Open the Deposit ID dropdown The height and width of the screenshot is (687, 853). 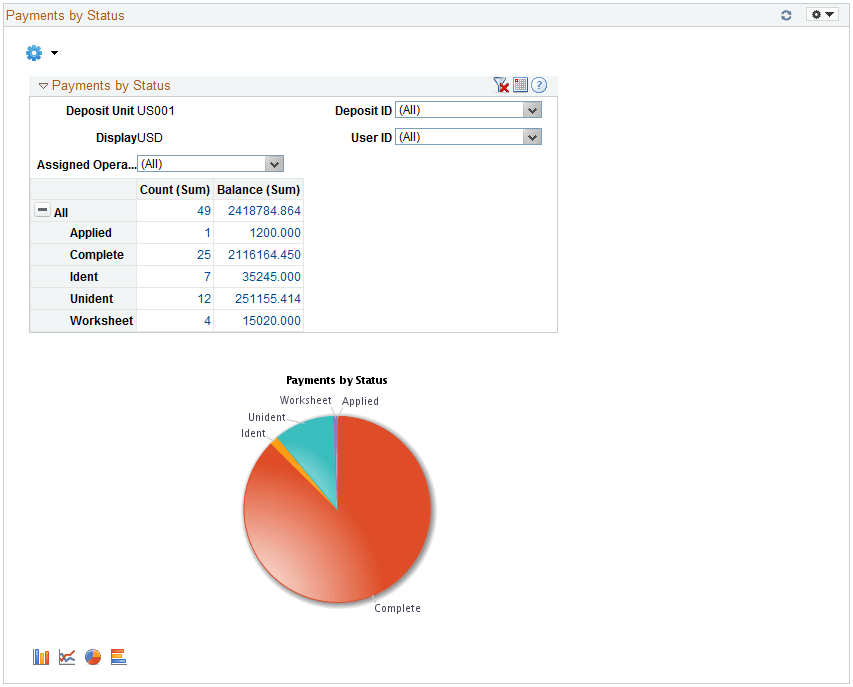(x=533, y=110)
